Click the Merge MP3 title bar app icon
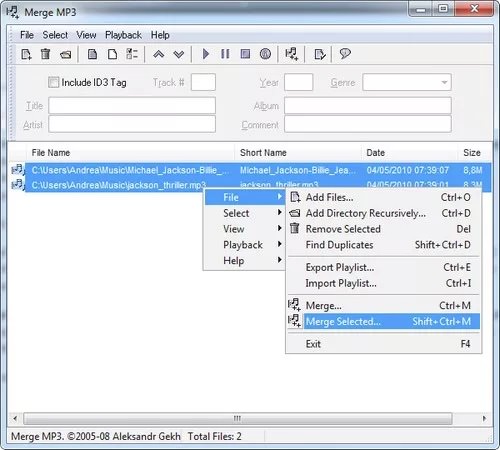 click(x=13, y=12)
